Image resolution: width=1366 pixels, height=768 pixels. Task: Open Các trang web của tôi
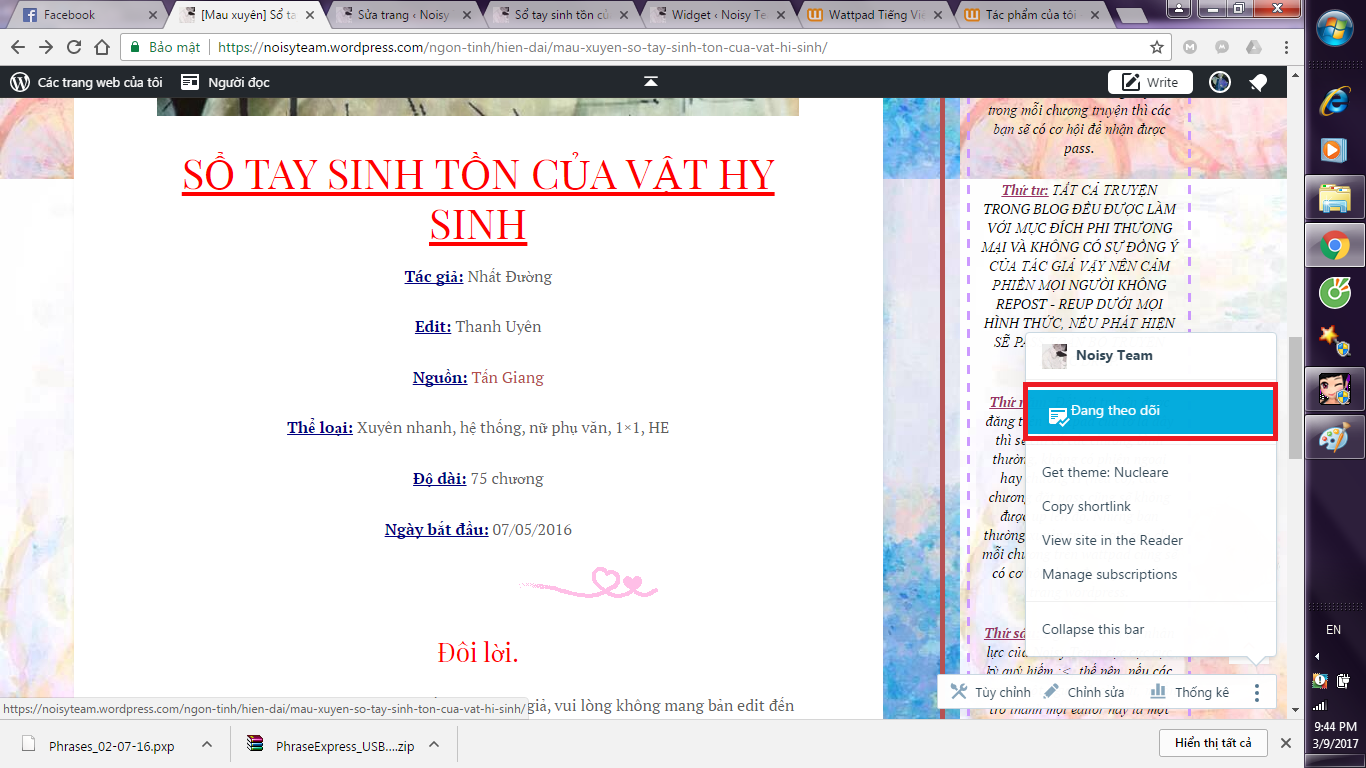pyautogui.click(x=86, y=82)
